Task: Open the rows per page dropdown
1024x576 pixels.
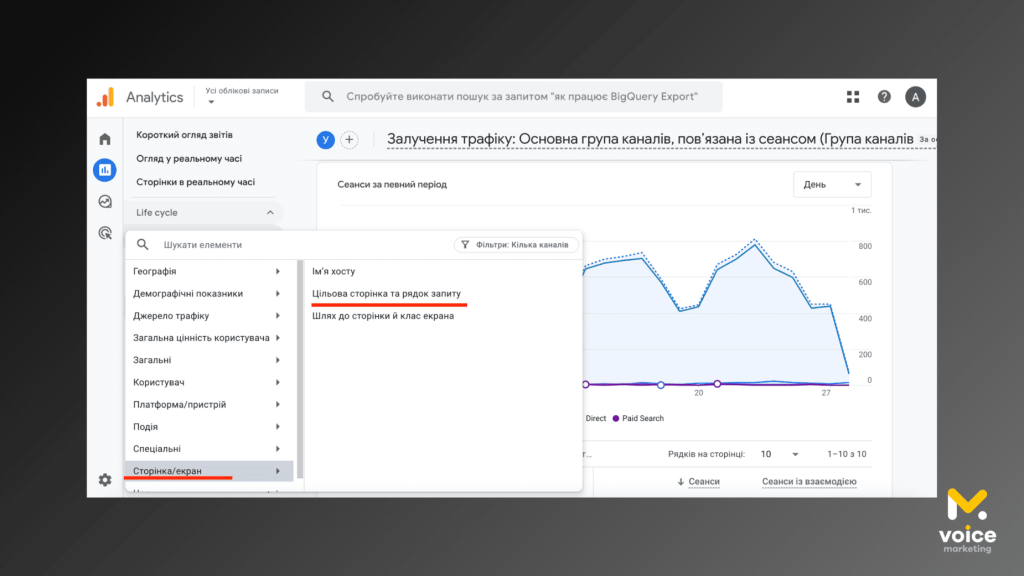Action: point(780,454)
